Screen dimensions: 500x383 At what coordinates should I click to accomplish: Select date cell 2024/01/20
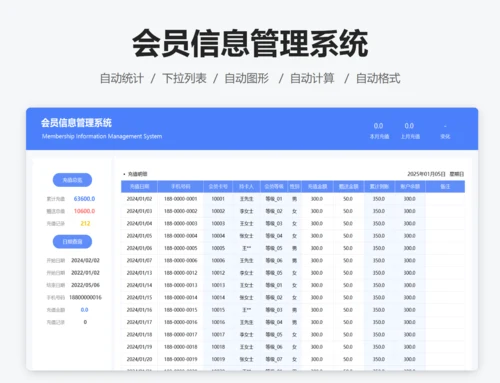(139, 359)
